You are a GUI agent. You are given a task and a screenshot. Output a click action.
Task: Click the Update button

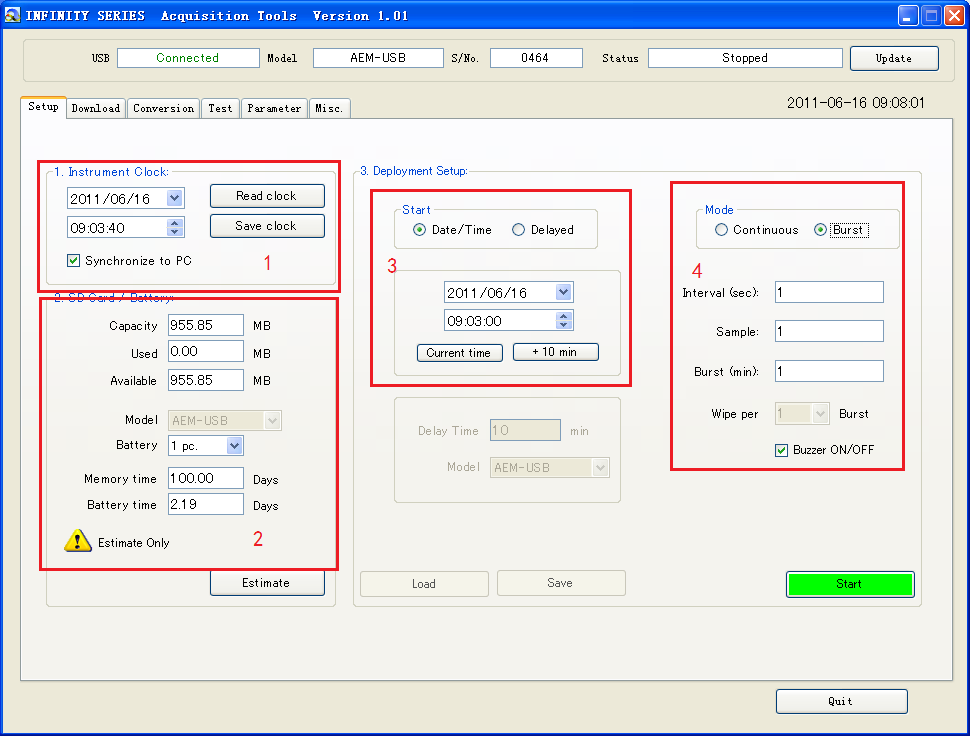(x=893, y=58)
